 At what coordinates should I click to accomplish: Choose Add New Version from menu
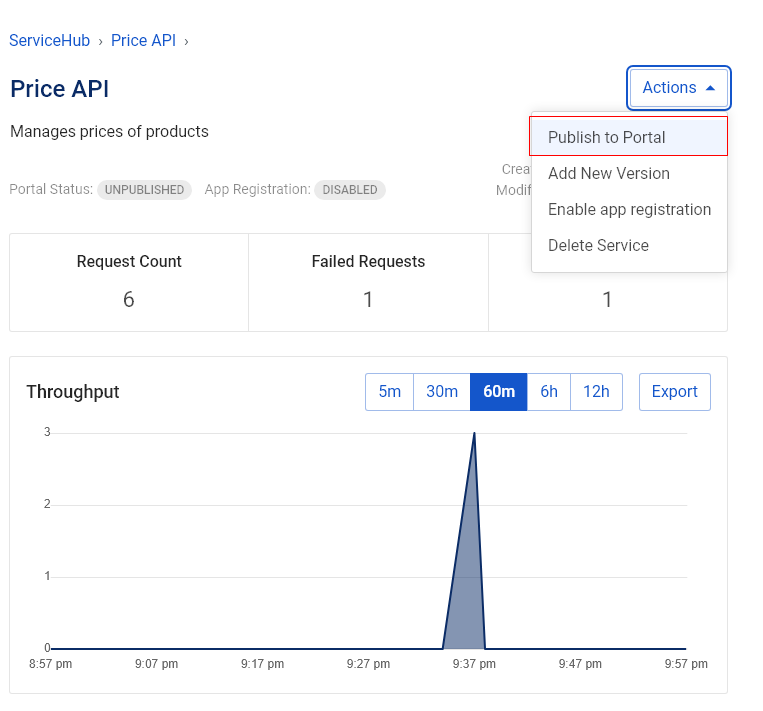click(x=629, y=173)
